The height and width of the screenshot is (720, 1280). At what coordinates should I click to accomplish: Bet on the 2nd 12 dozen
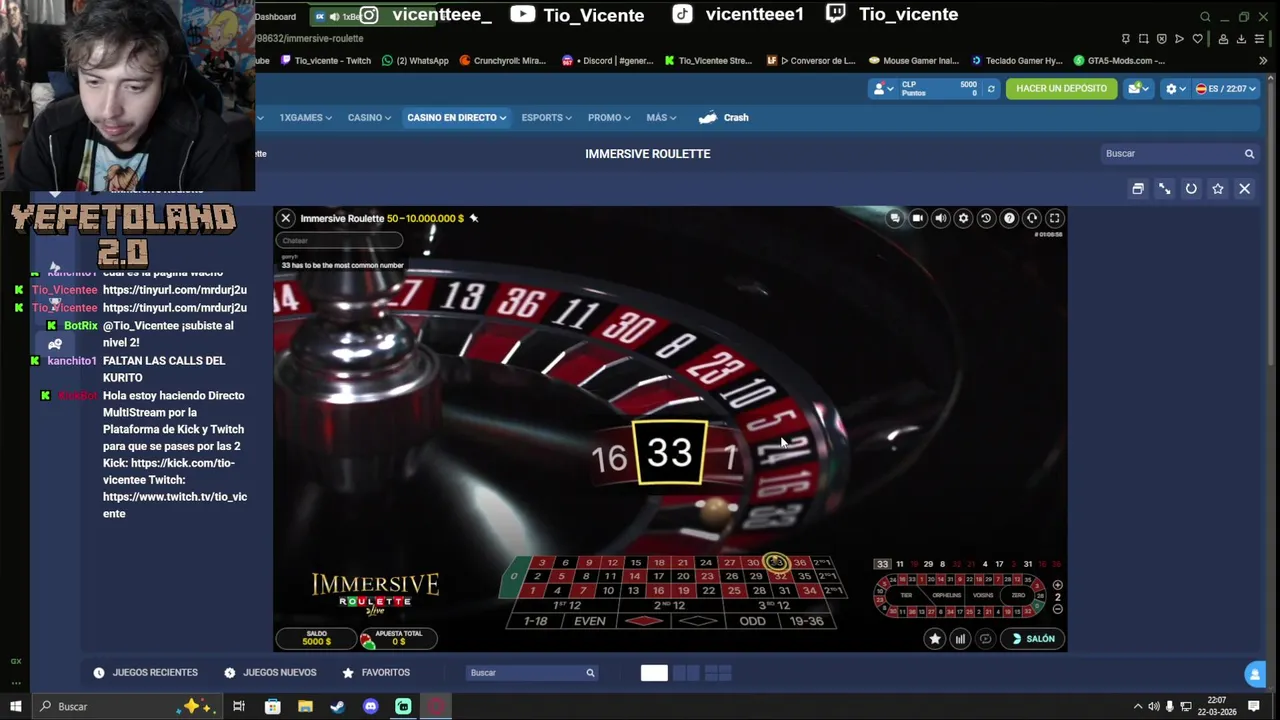[x=669, y=606]
